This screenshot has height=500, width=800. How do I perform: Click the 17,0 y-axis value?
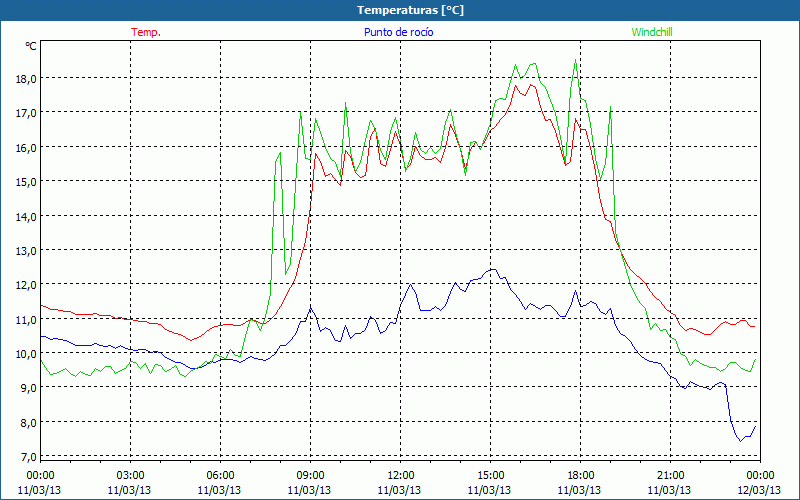(27, 113)
